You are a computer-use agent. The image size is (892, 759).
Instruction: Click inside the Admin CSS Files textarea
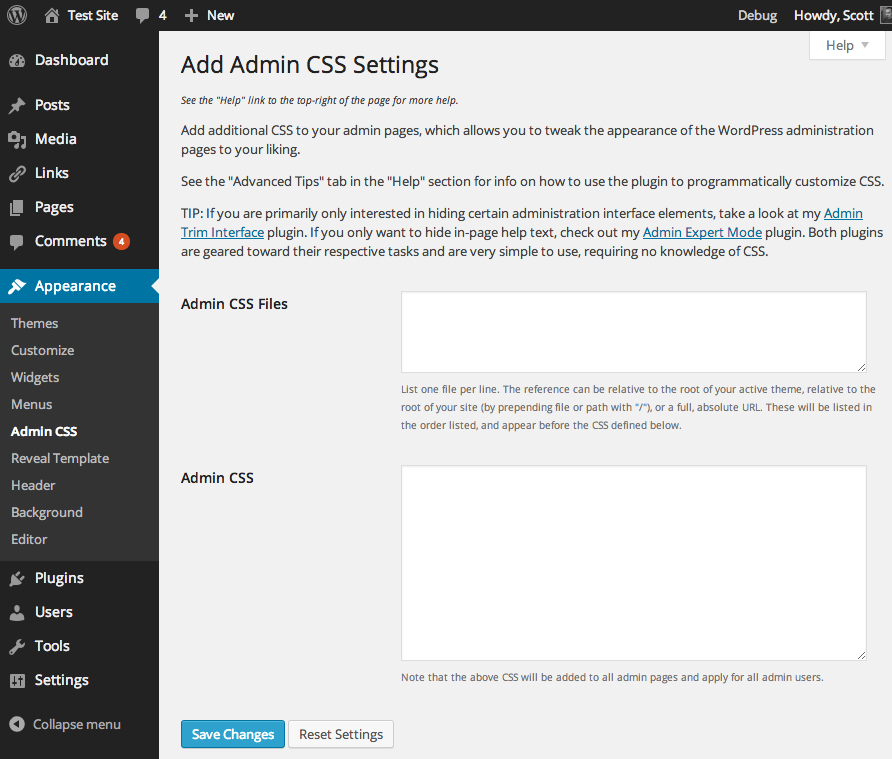click(x=634, y=332)
